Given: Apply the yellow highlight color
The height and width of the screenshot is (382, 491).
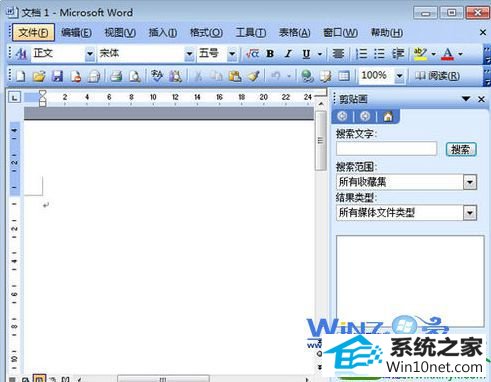Looking at the screenshot, I should 420,54.
